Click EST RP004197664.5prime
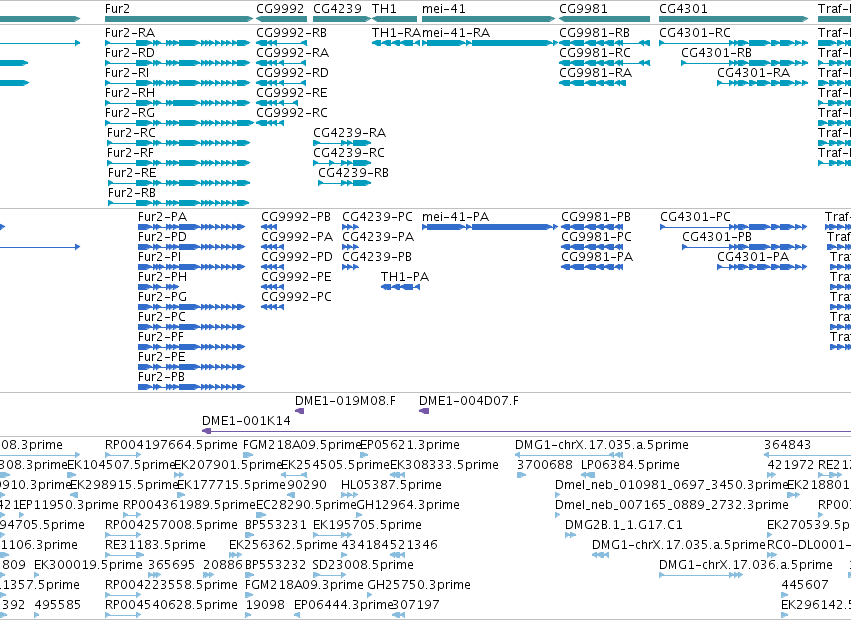 171,445
